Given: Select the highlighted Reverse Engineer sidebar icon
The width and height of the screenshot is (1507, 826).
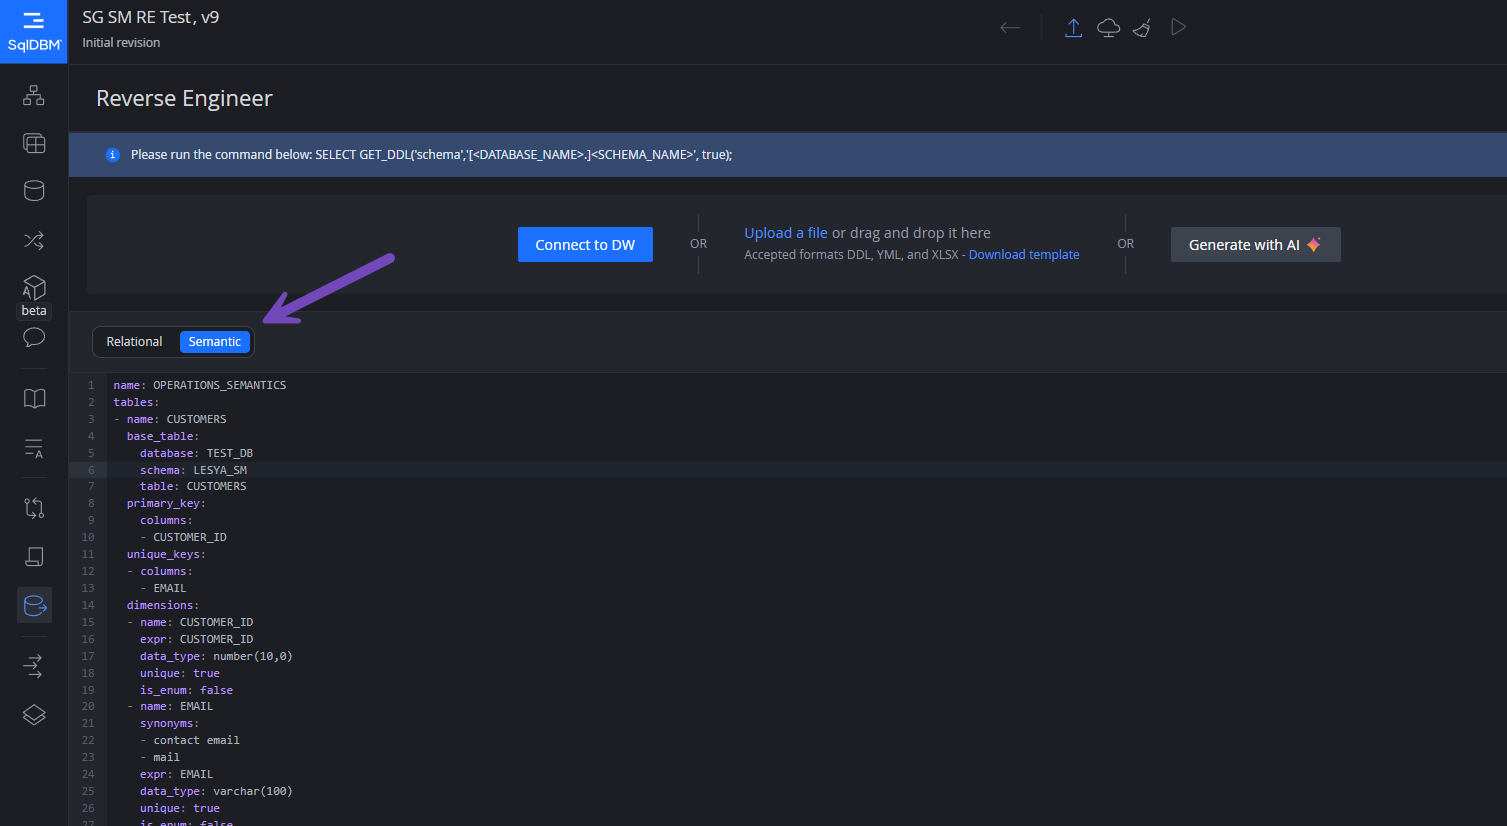Looking at the screenshot, I should coord(34,605).
